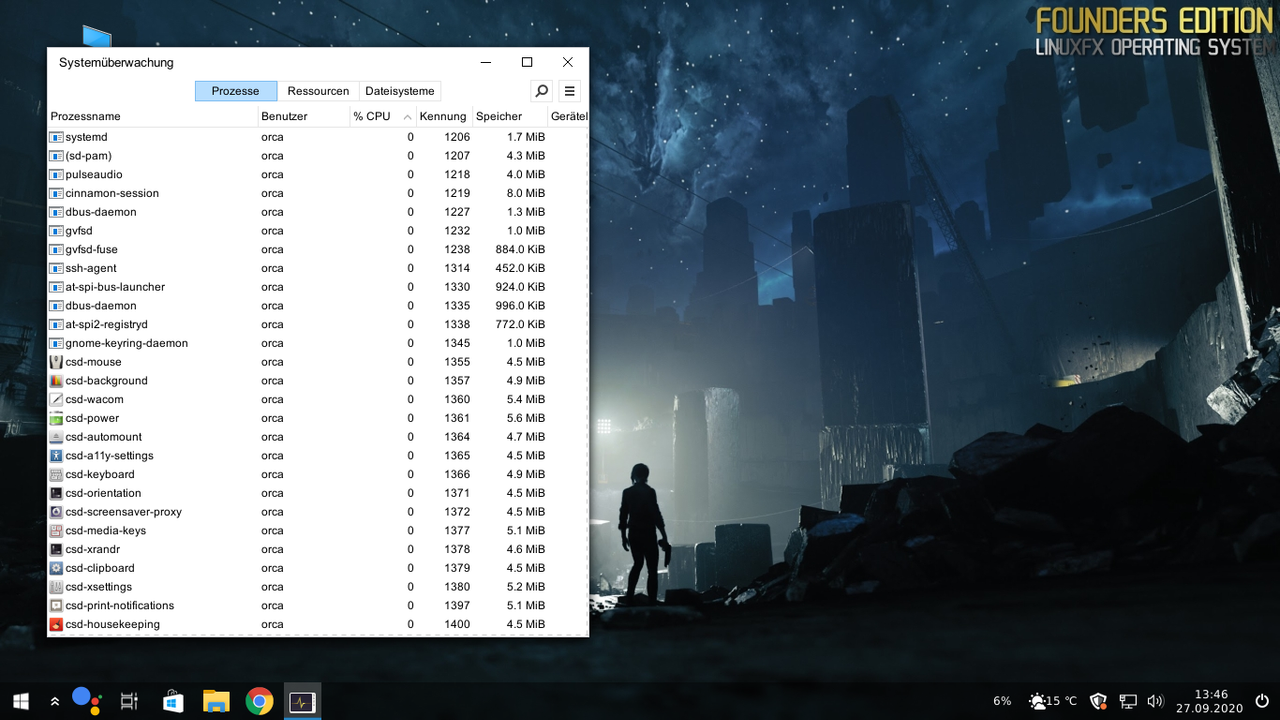
Task: Sort by the Kennung column header
Action: 444,116
